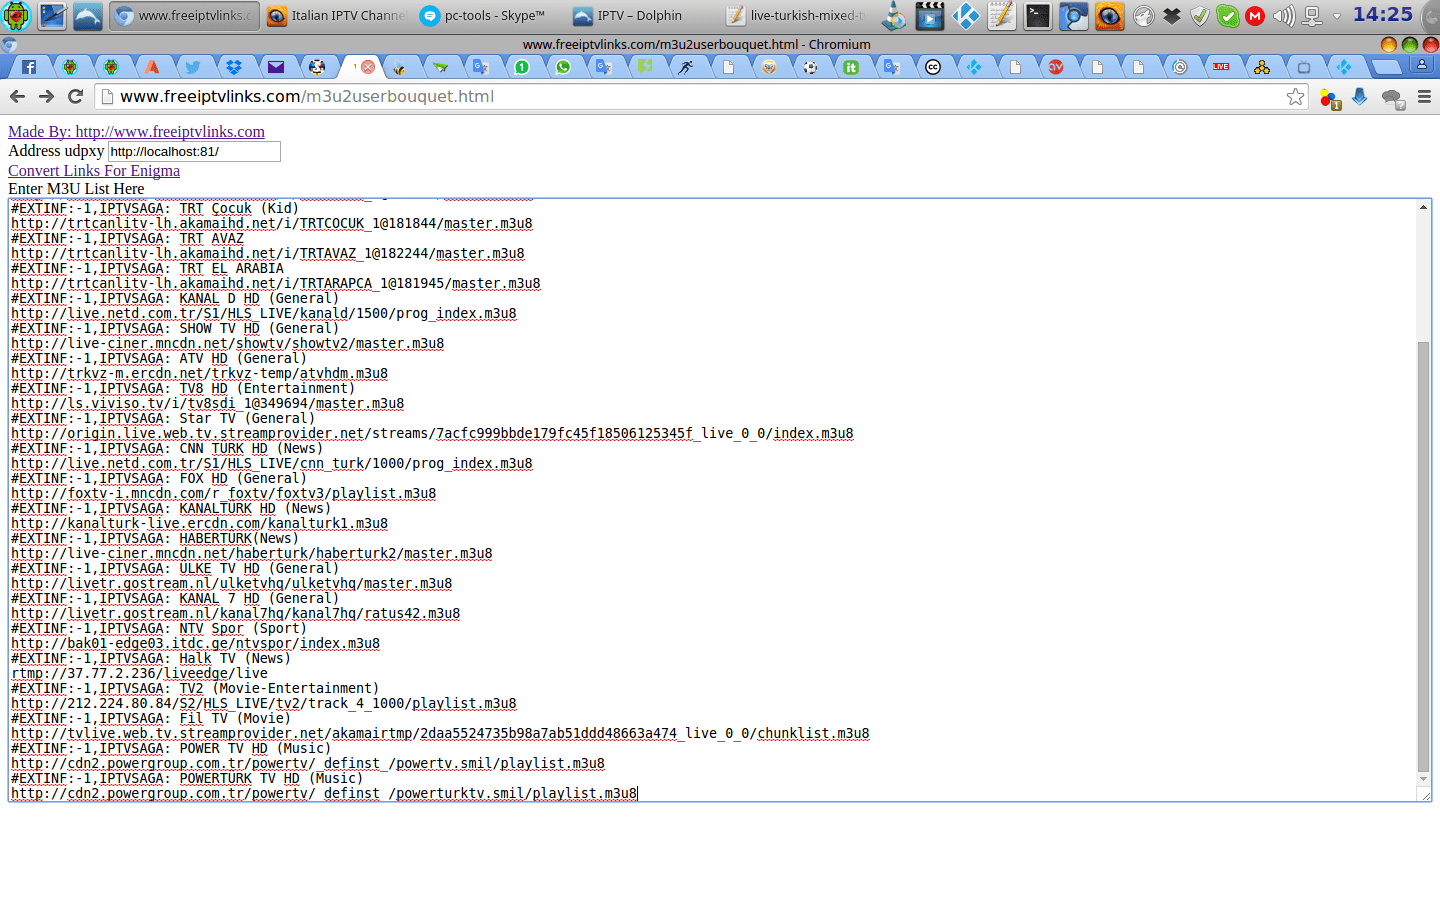Viewport: 1440px width, 900px height.
Task: Open the volume control tray icon
Action: (x=1284, y=15)
